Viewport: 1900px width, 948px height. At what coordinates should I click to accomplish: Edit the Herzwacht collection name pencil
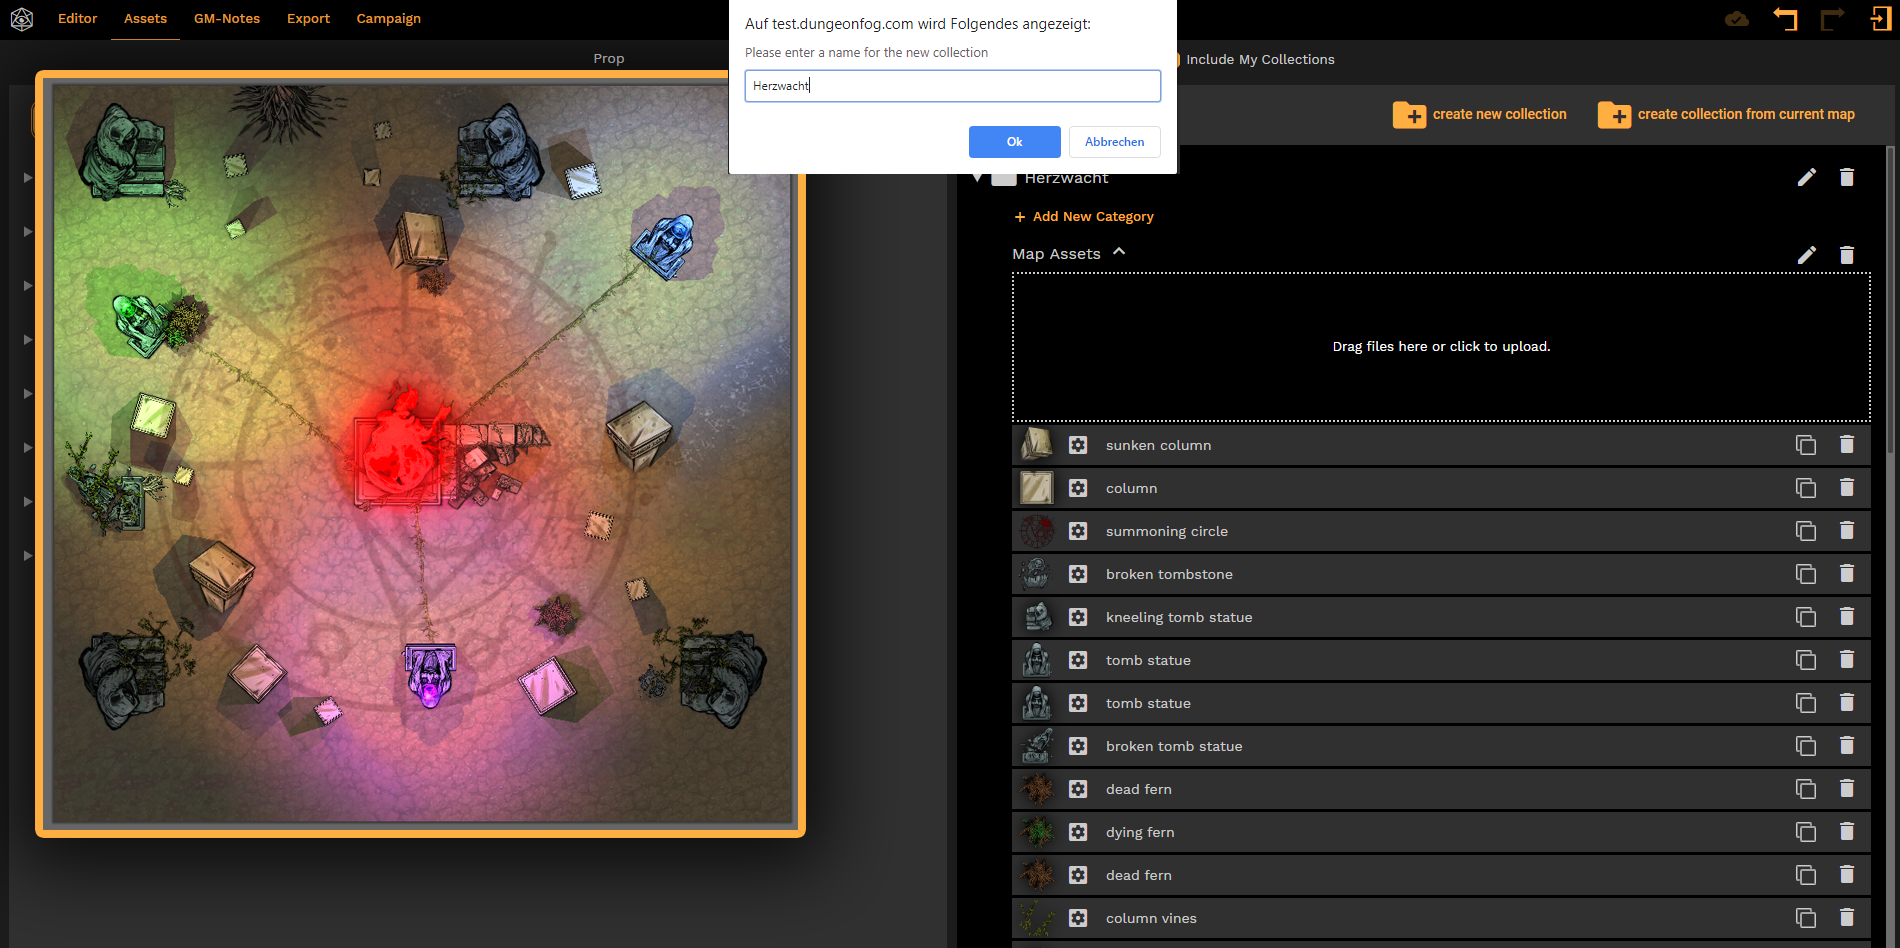tap(1807, 177)
